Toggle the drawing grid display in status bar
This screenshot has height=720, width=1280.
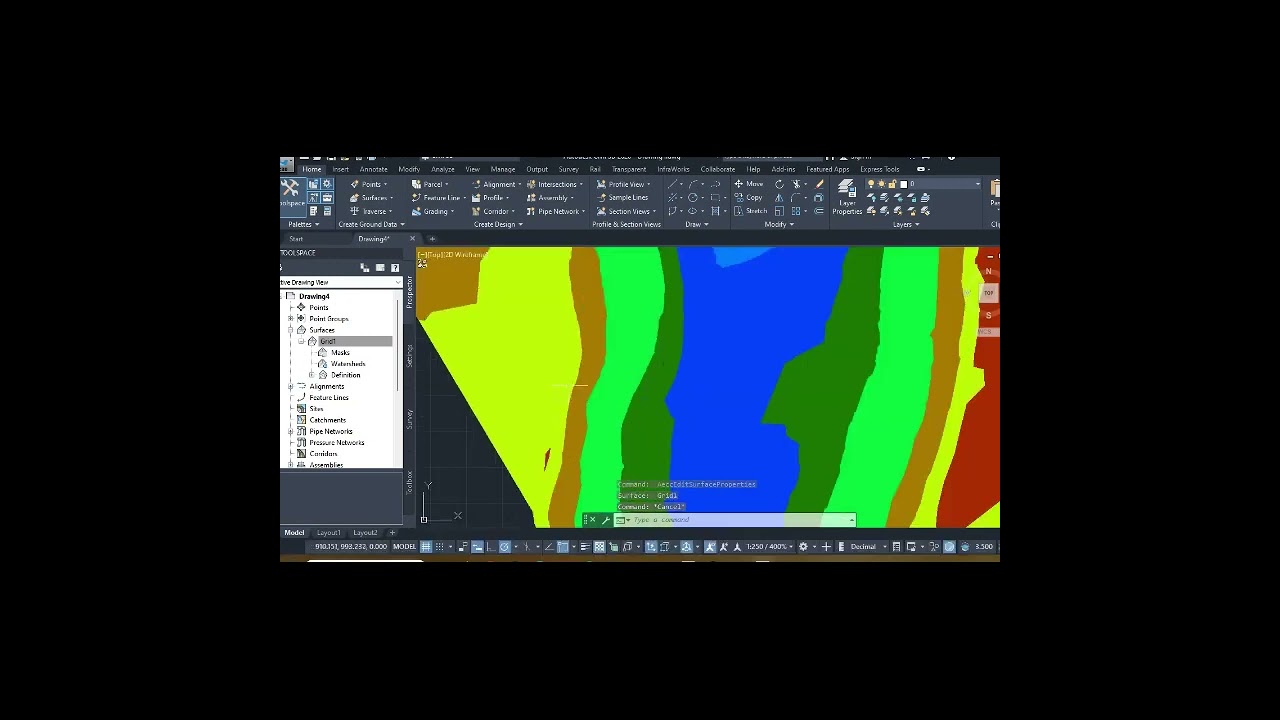pos(426,547)
